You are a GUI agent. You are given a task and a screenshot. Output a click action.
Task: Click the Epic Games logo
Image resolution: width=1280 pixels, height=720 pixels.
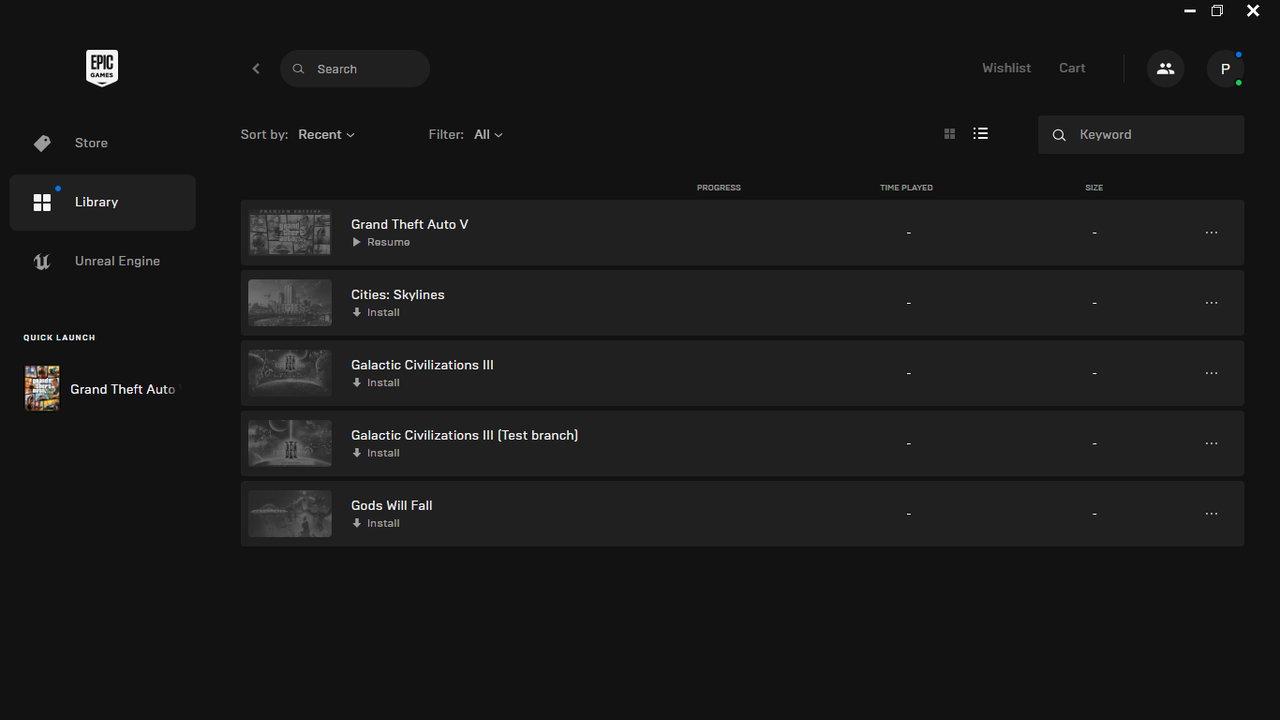click(102, 68)
